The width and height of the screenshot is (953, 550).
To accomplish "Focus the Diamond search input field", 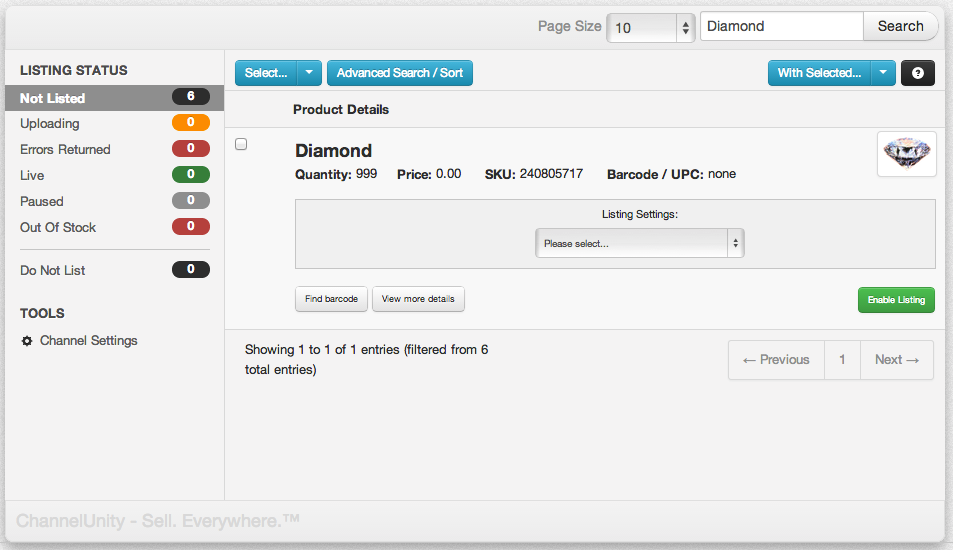I will tap(782, 26).
